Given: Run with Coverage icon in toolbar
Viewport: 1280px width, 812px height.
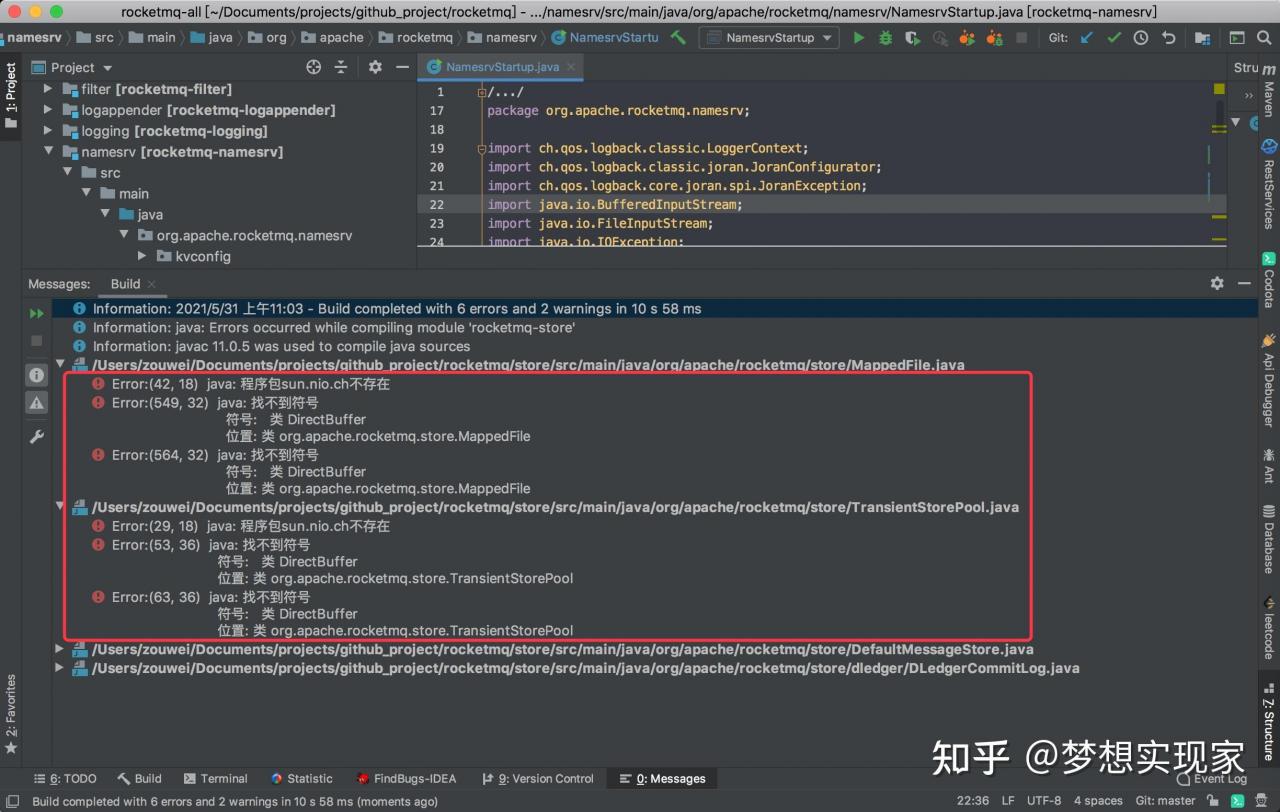Looking at the screenshot, I should [913, 37].
